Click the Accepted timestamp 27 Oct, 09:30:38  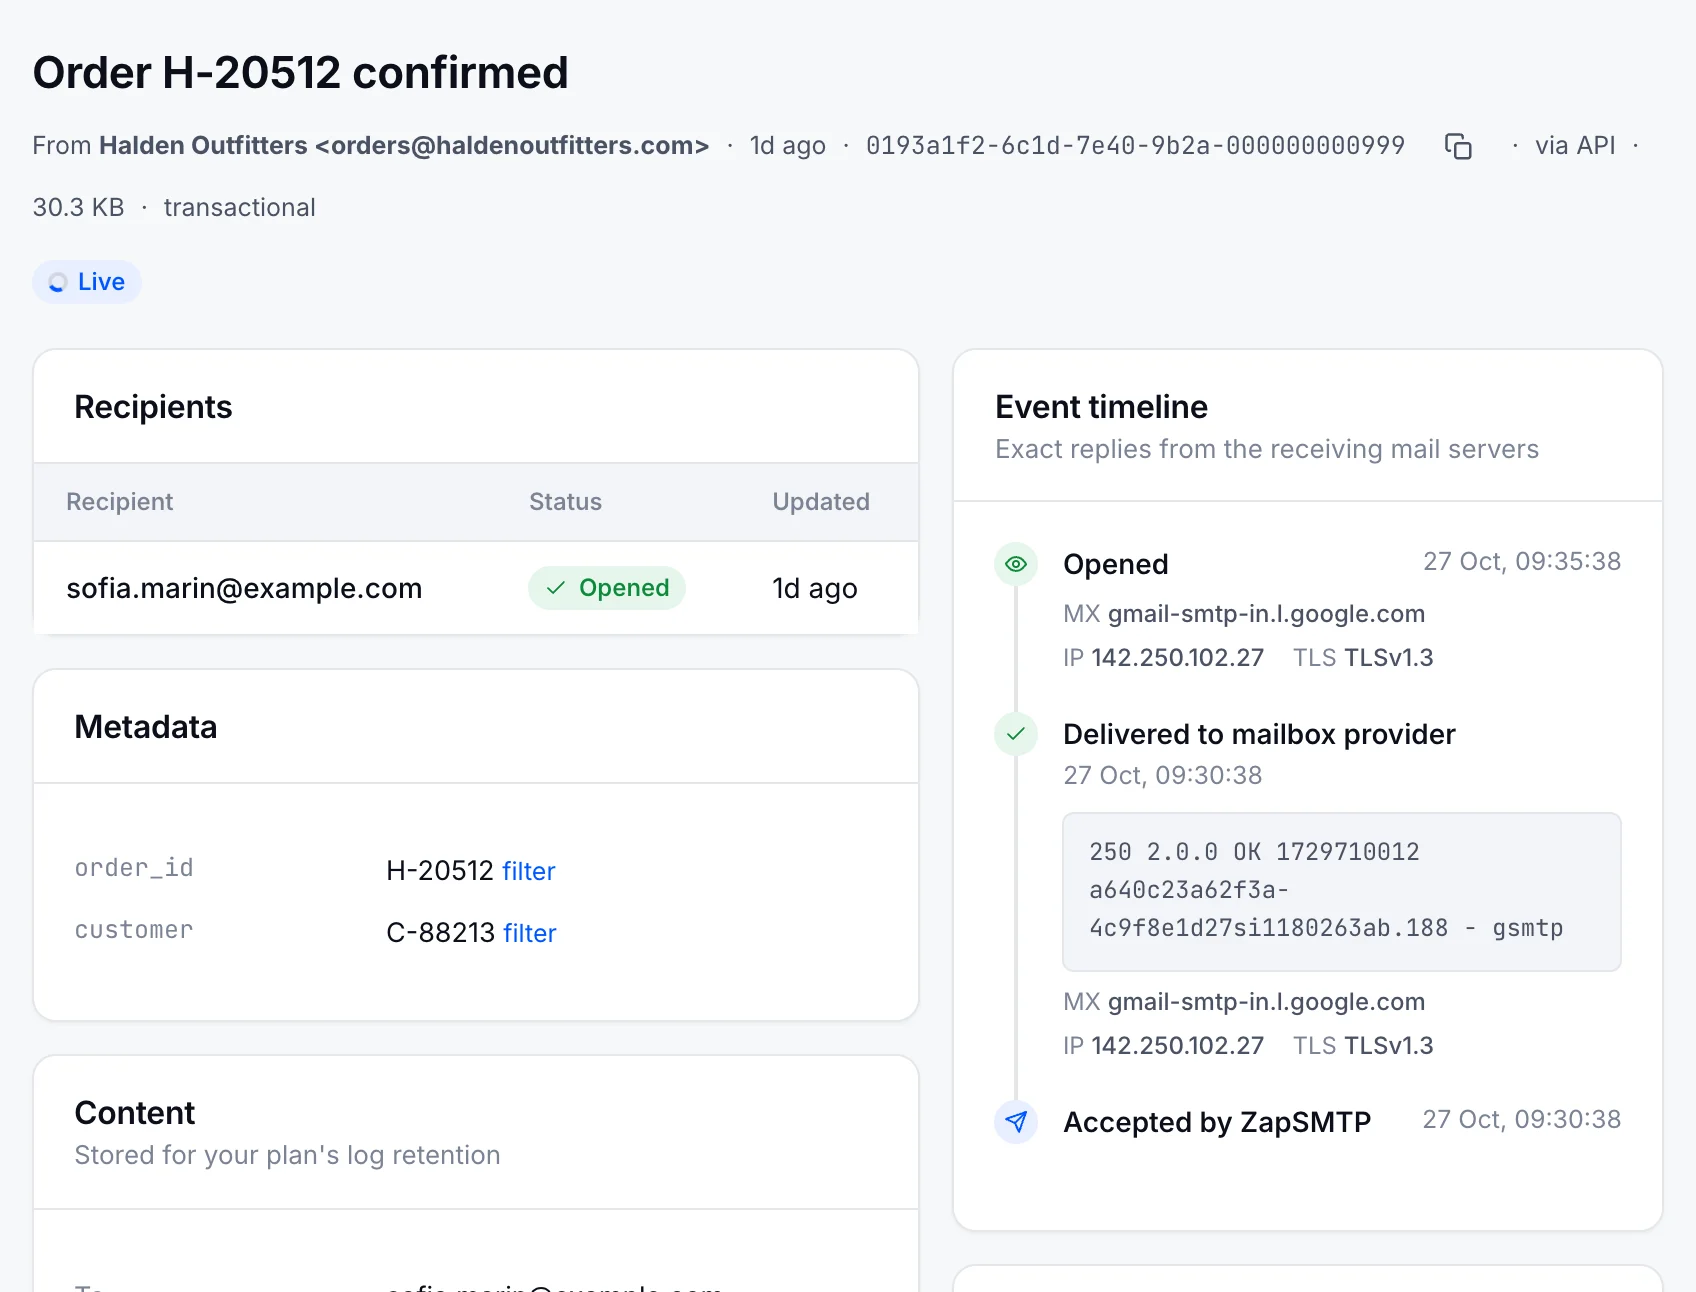[x=1522, y=1119]
